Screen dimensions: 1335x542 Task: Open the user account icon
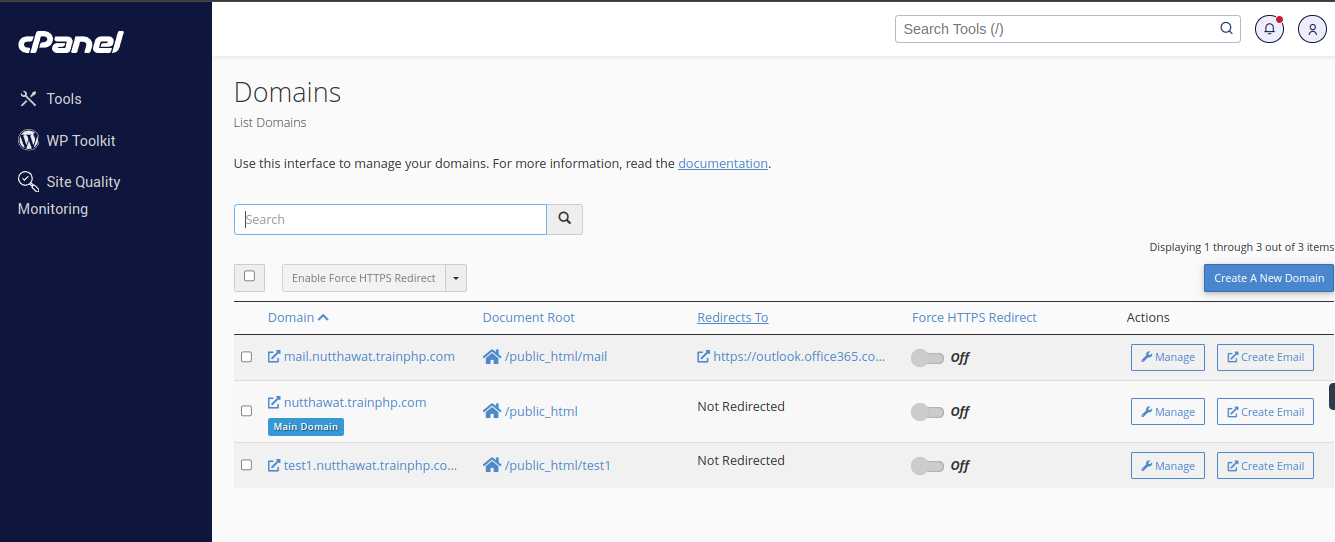click(1312, 29)
